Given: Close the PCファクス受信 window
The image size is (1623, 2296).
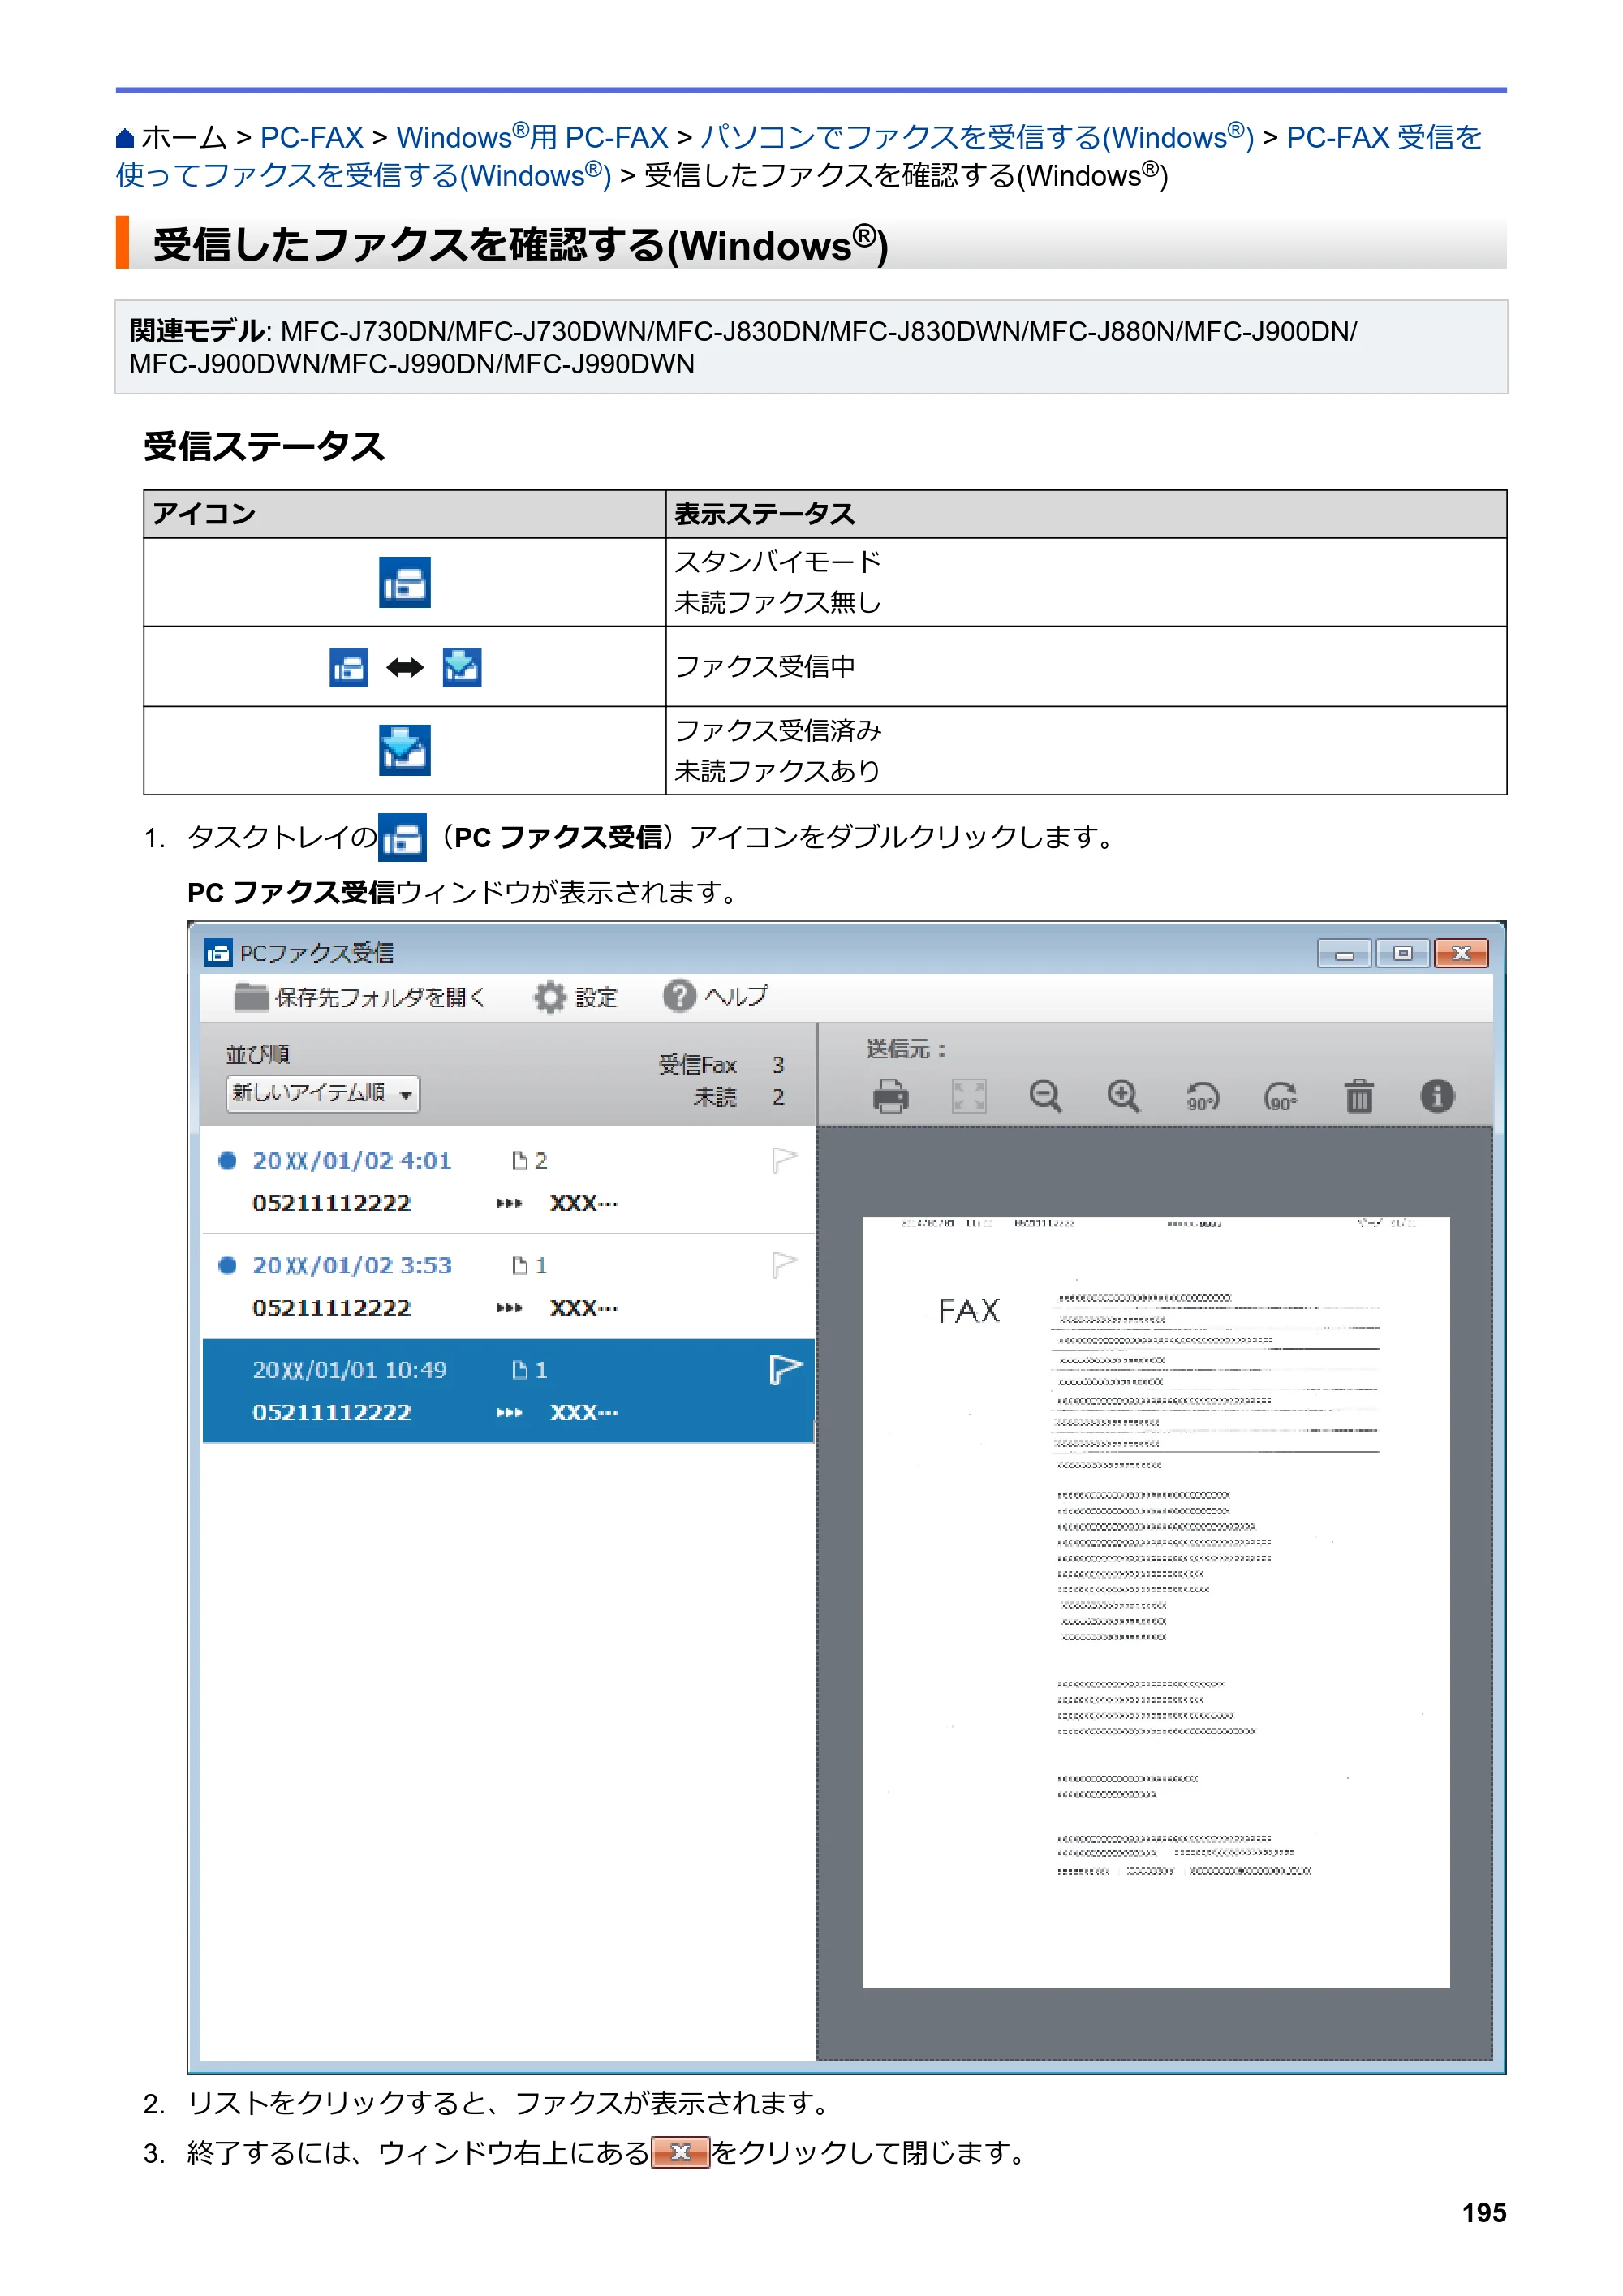Looking at the screenshot, I should (x=1461, y=954).
